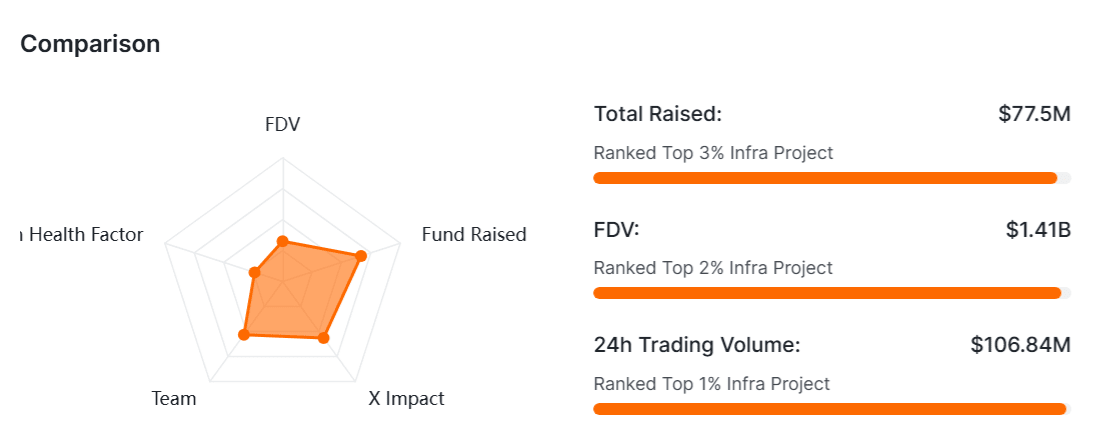Click the Total Raised orange progress bar
This screenshot has width=1095, height=448.
click(825, 178)
